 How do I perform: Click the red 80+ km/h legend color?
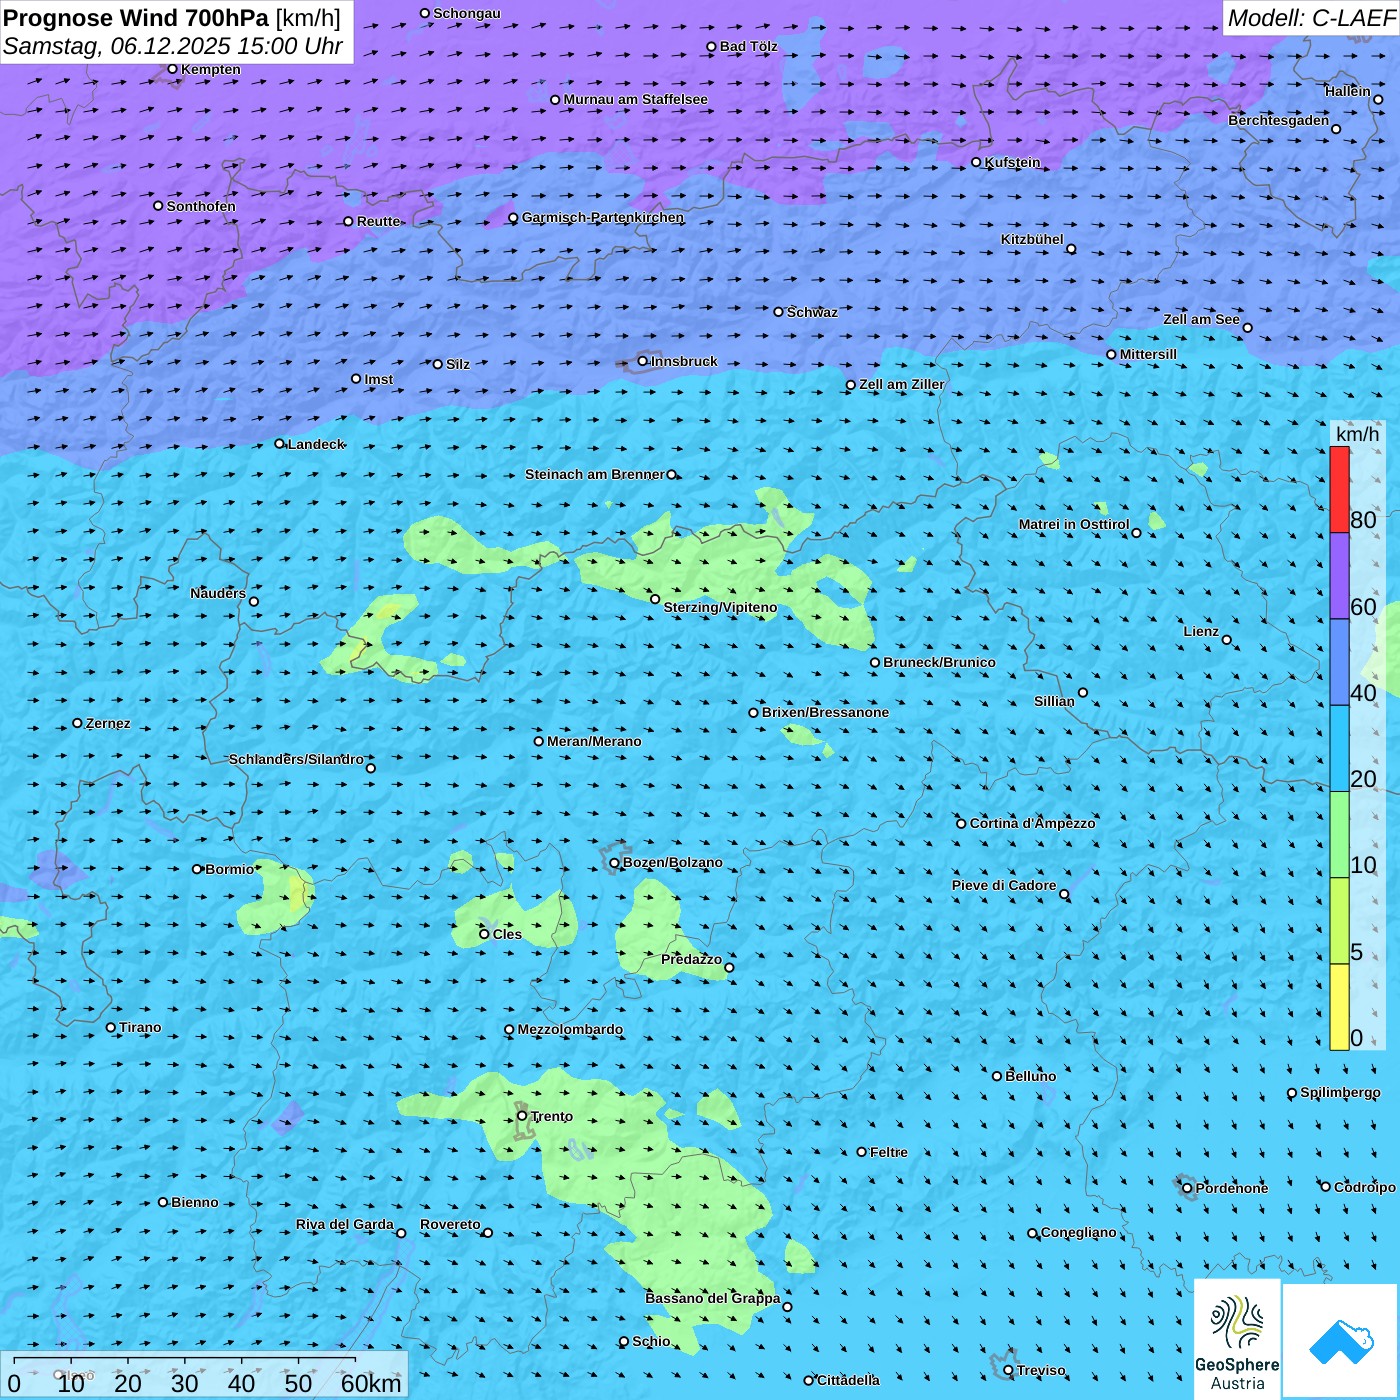pyautogui.click(x=1339, y=489)
